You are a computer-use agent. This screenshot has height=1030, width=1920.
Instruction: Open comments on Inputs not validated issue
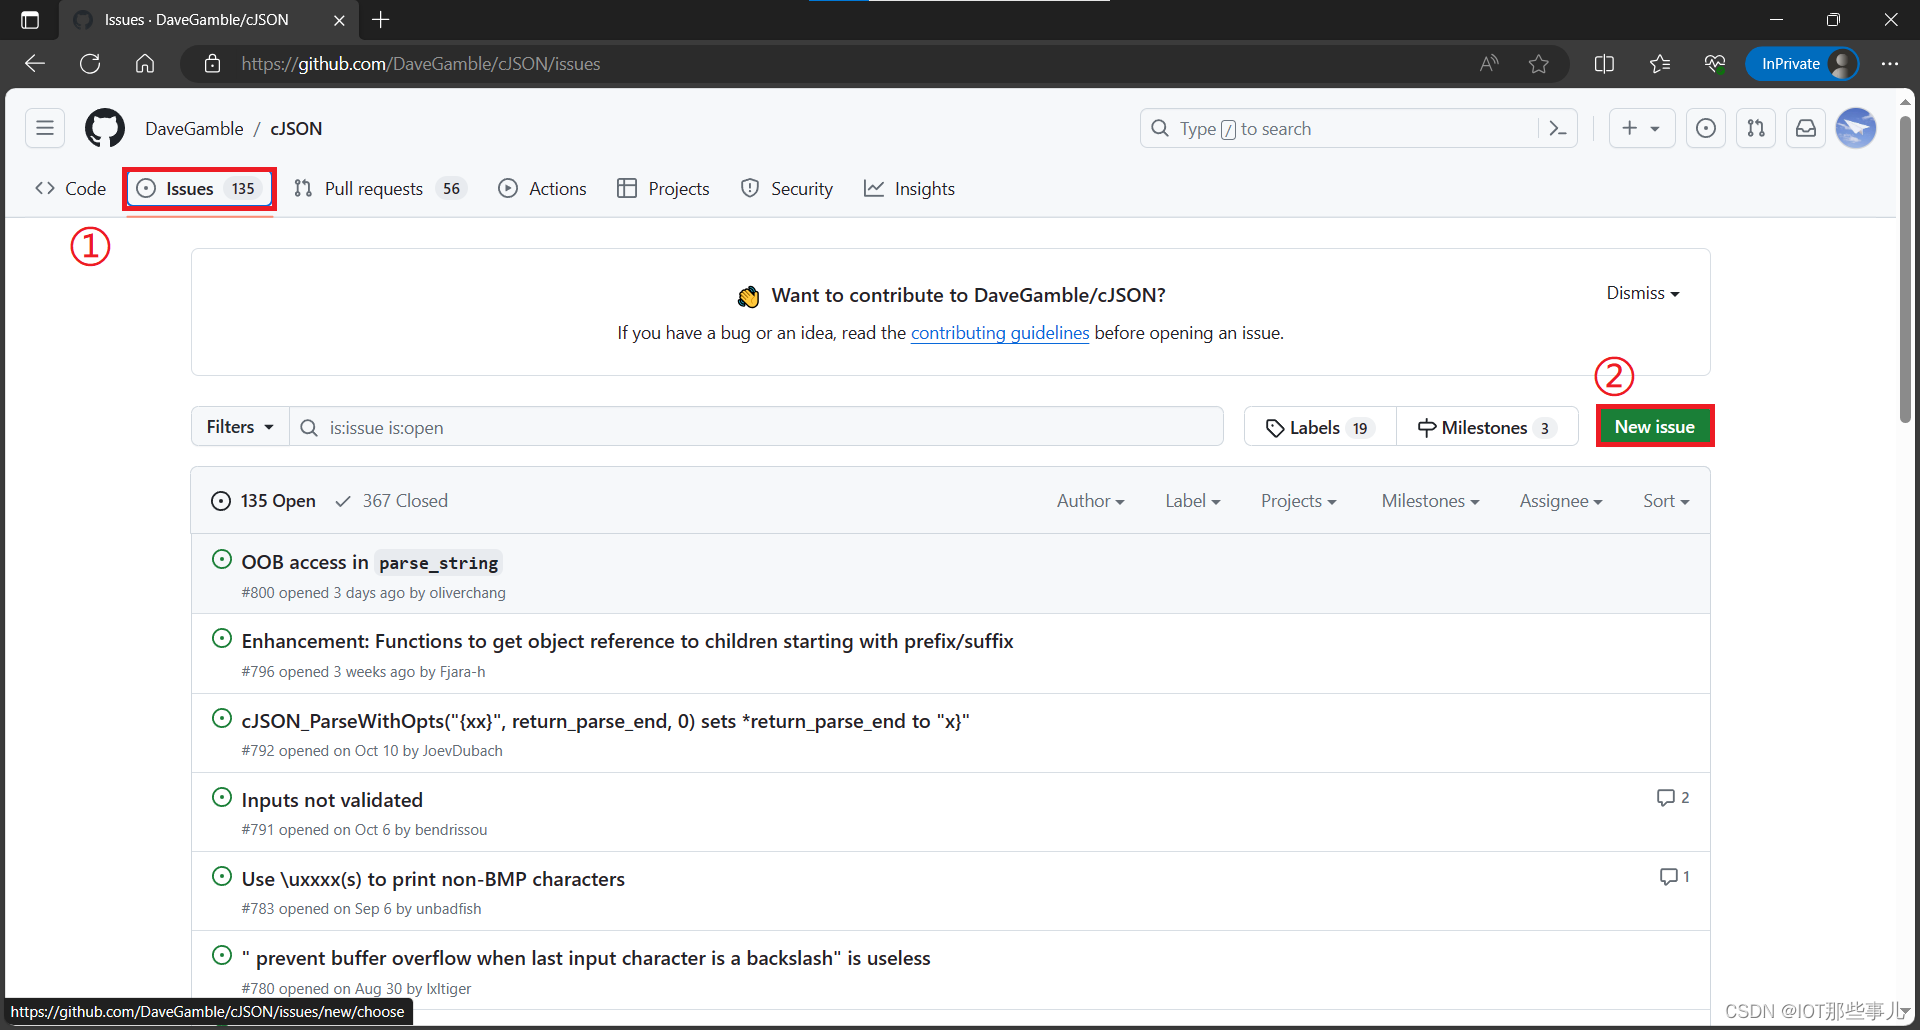tap(1673, 798)
